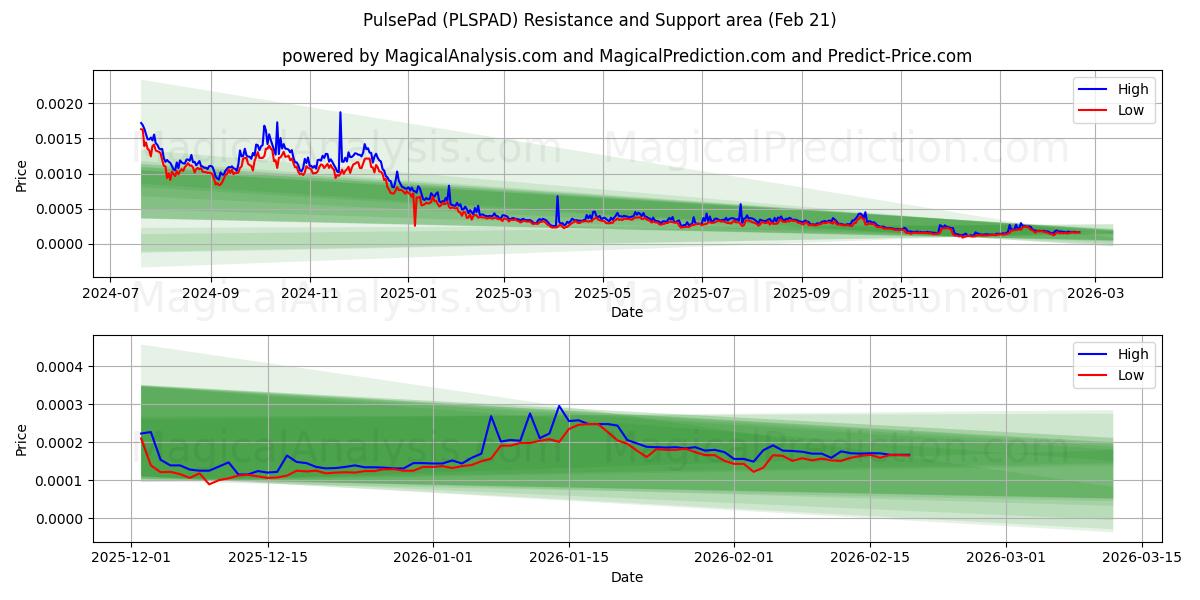Click the 'Price' axis title of bottom chart
The image size is (1200, 600).
click(22, 439)
